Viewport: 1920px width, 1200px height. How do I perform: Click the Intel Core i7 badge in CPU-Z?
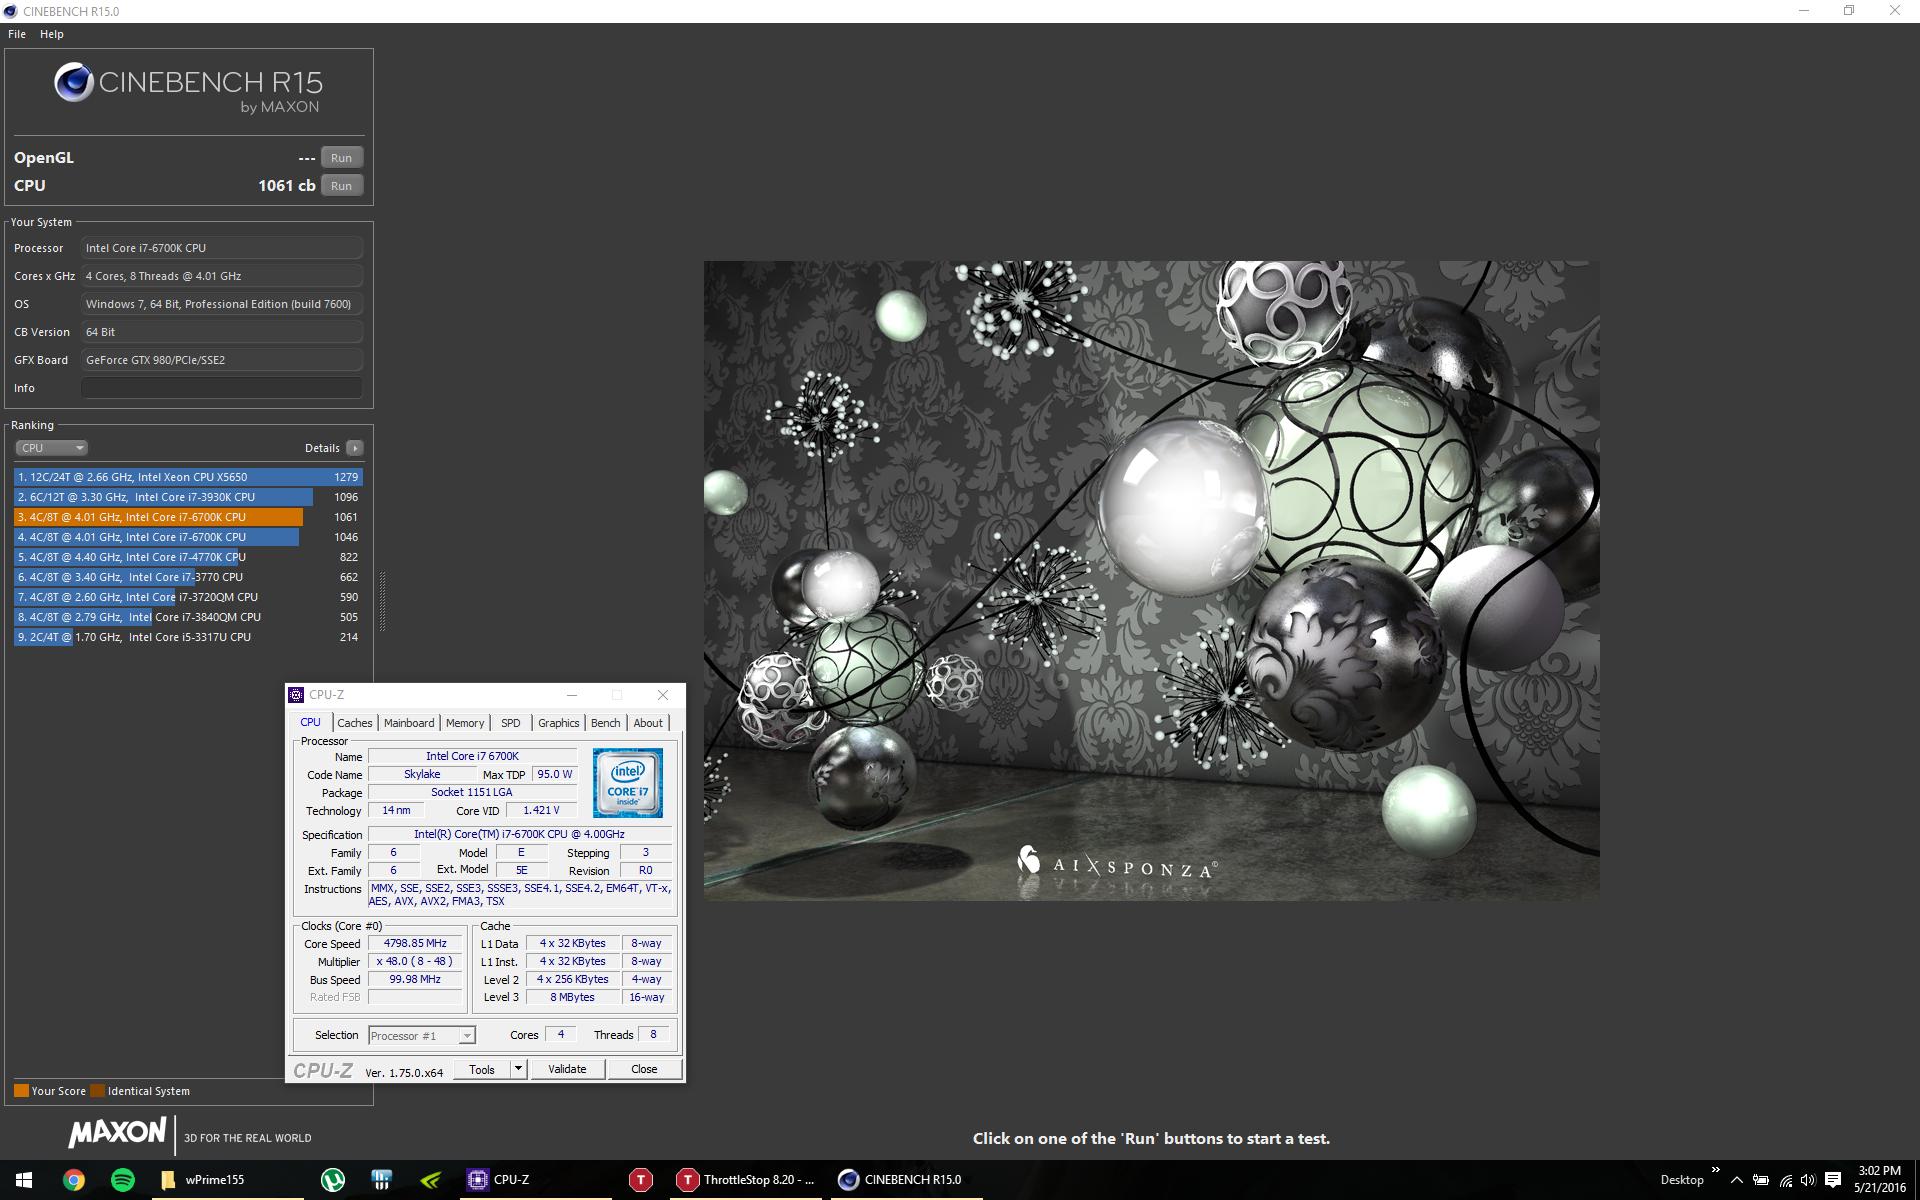click(628, 783)
